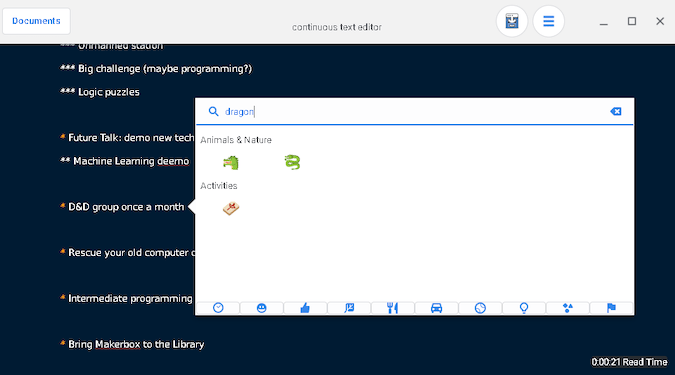Click the 'Logic puzzles' line
Screen dimensions: 675x375
100,92
